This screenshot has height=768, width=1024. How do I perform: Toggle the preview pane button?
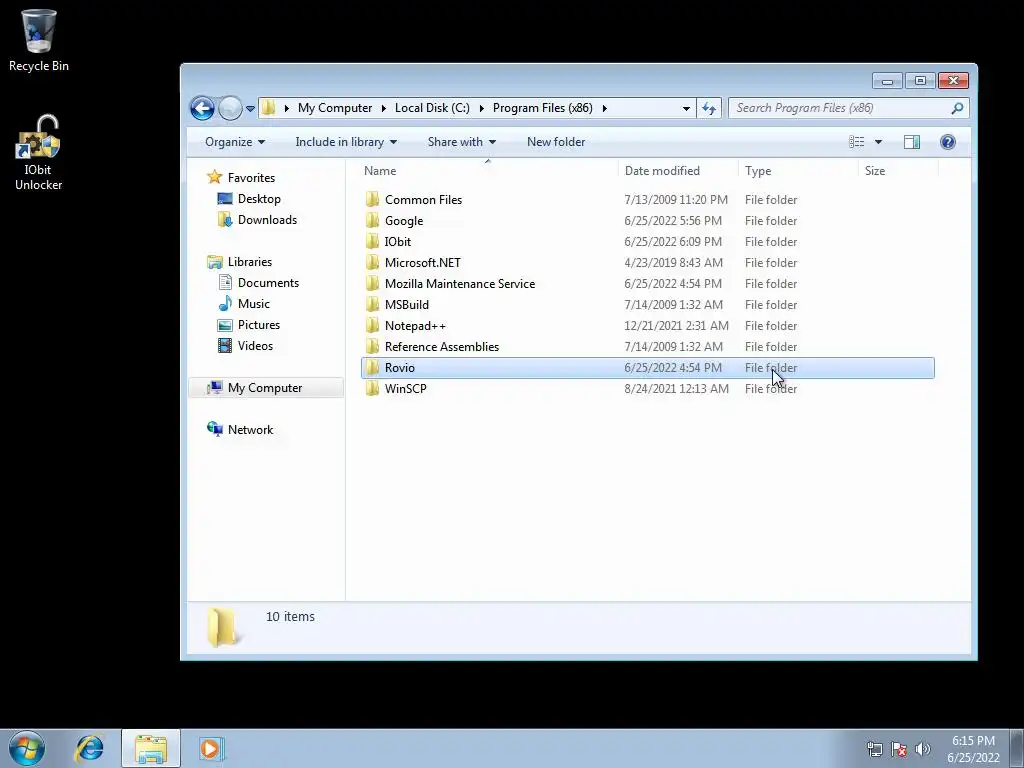click(912, 142)
